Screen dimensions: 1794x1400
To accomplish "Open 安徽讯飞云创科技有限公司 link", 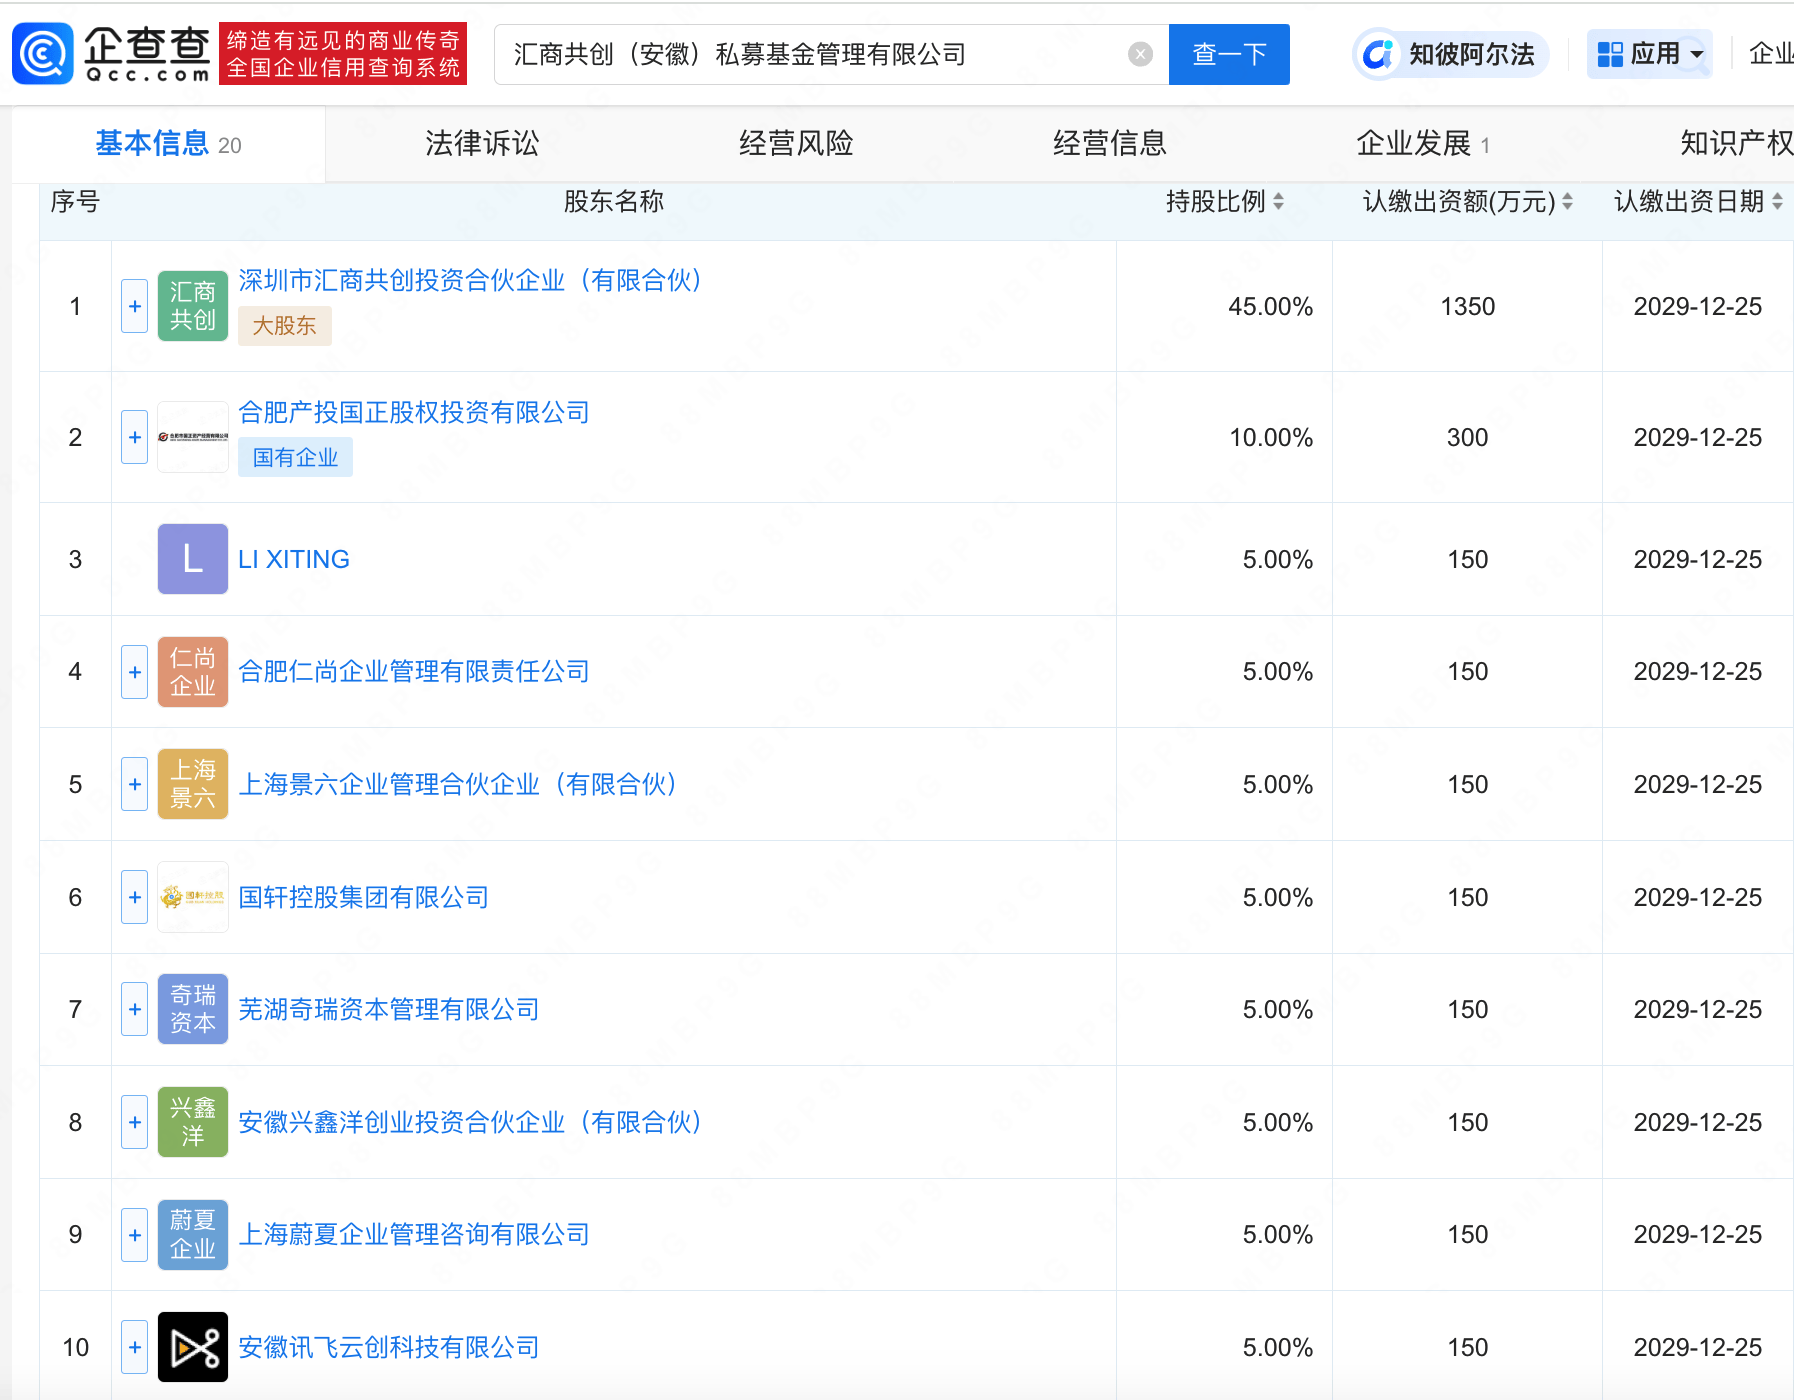I will click(x=389, y=1347).
